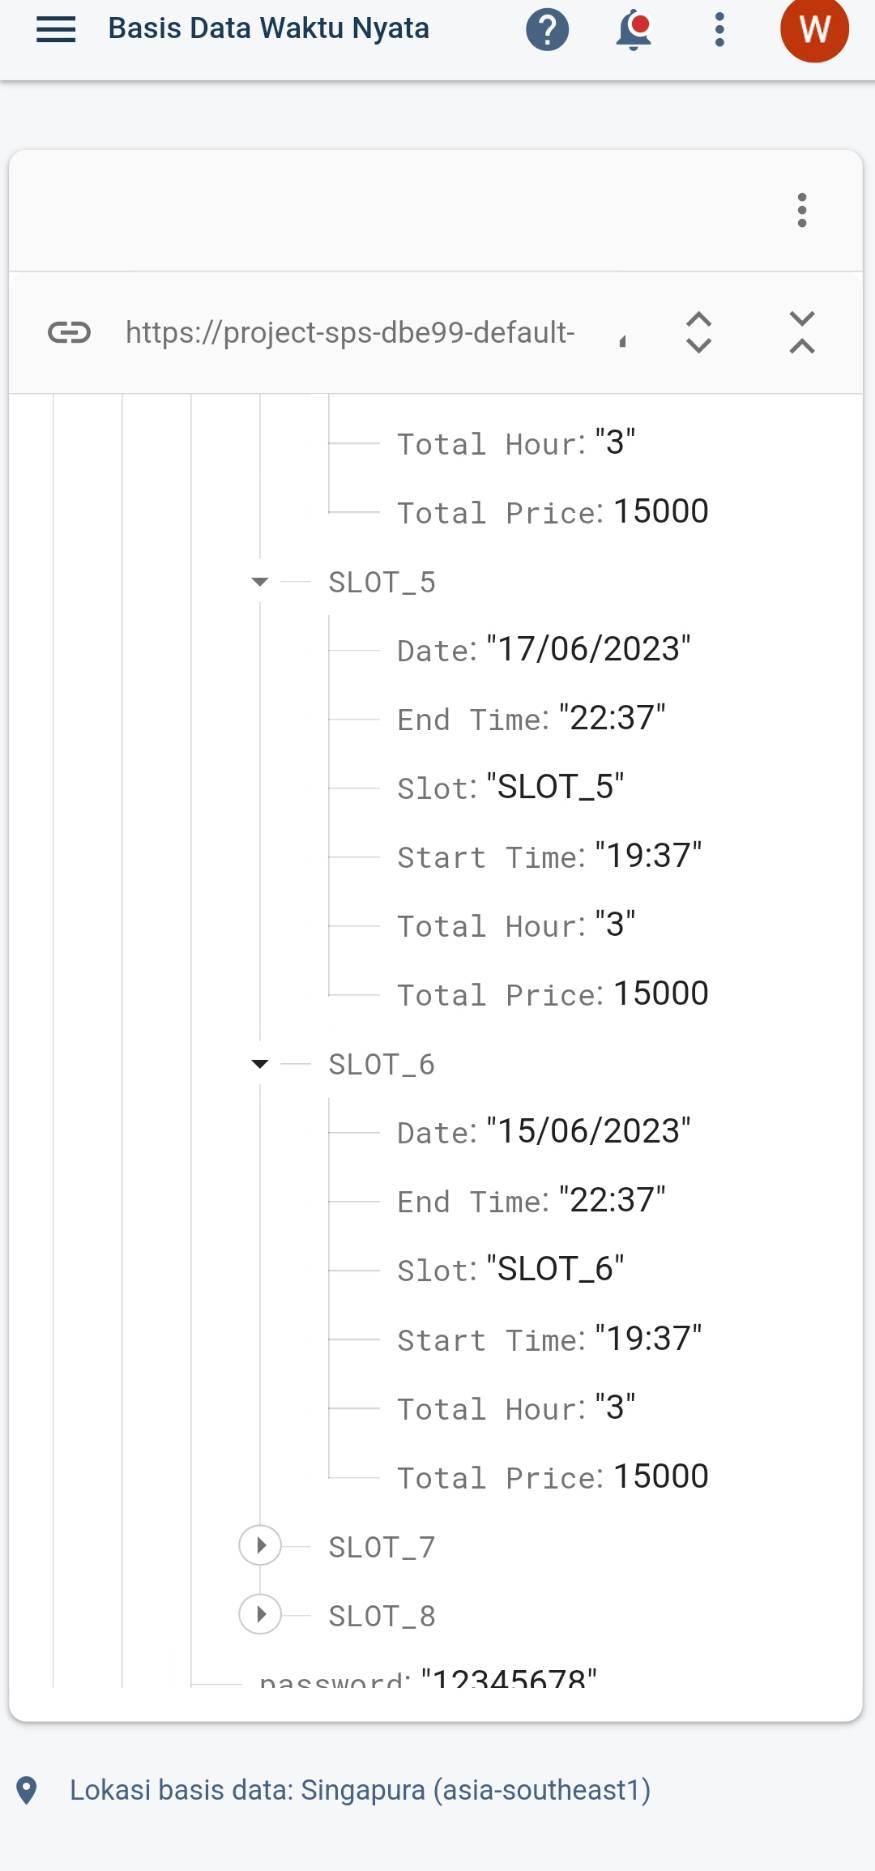Open the database card options menu
This screenshot has height=1871, width=875.
coord(802,210)
